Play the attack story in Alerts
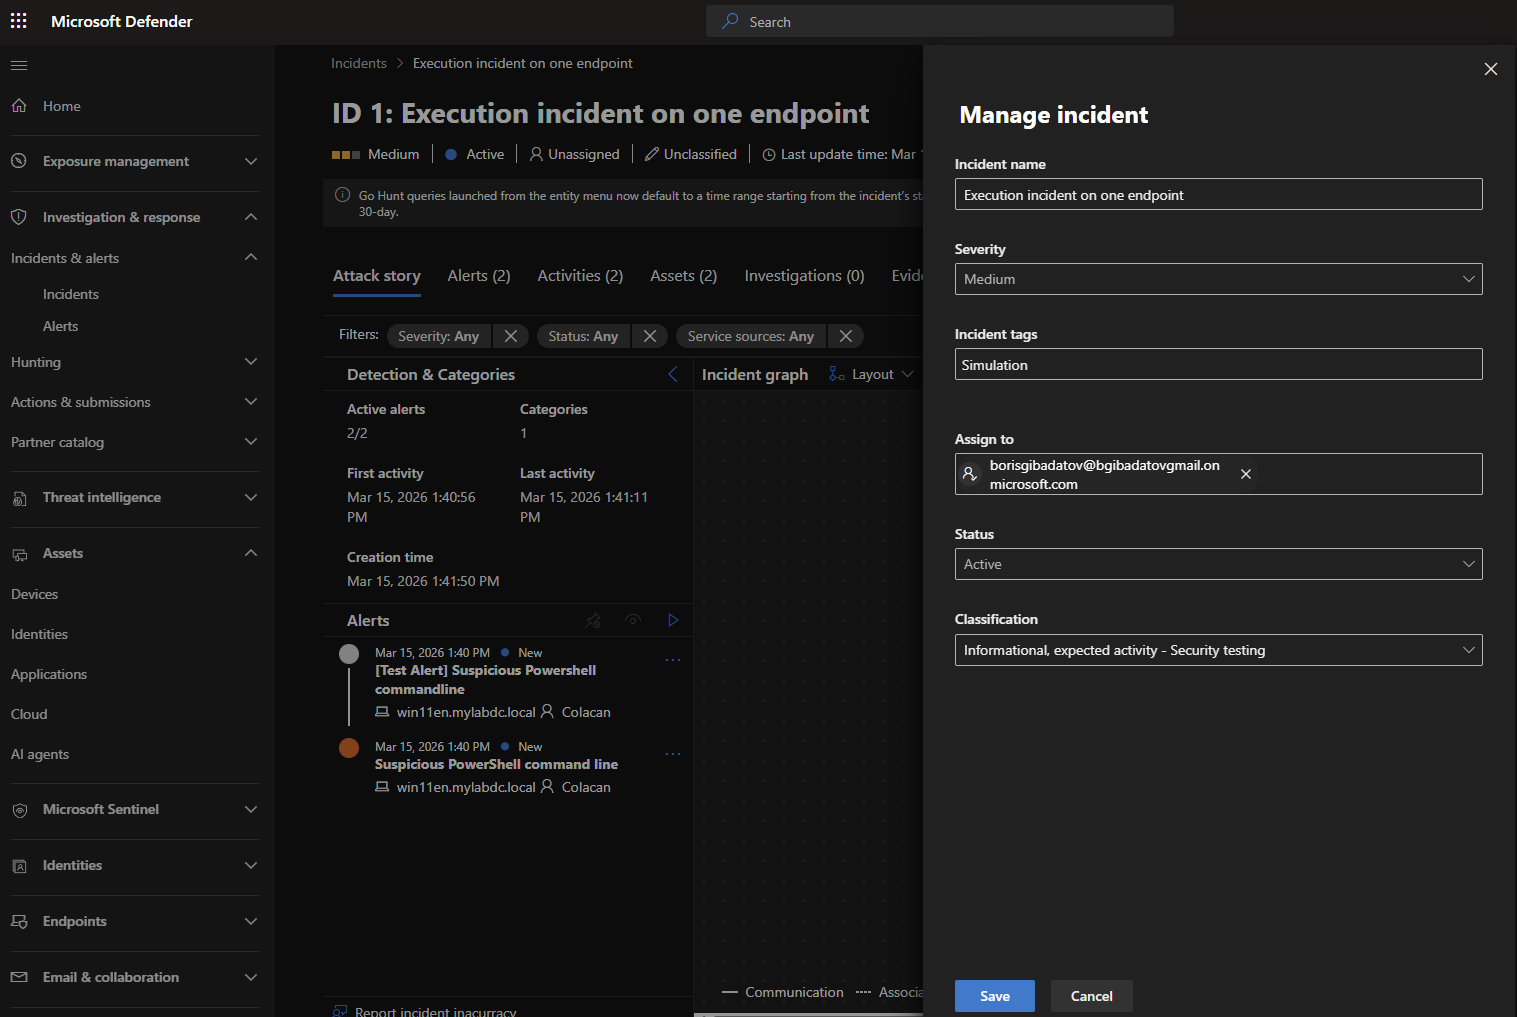Screen dimensions: 1517x1017 [x=673, y=620]
